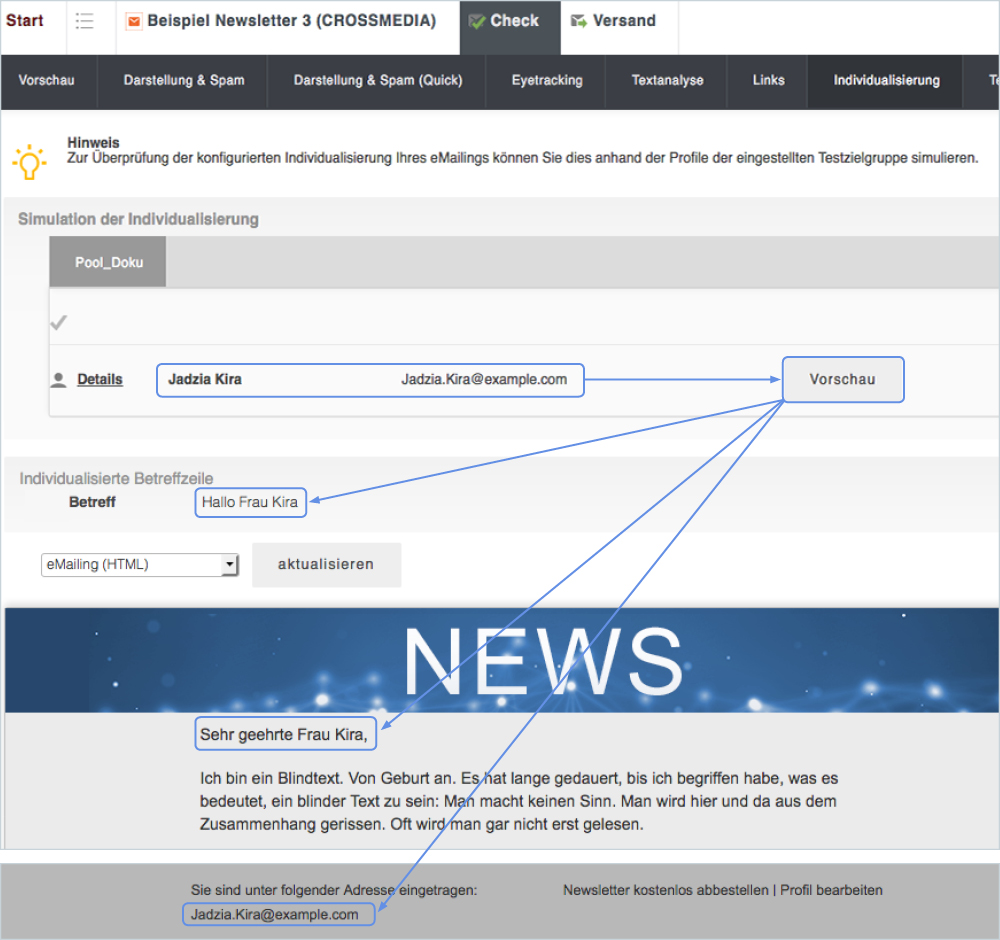Click the list icon next to Start
Viewport: 1000px width, 940px height.
[85, 21]
